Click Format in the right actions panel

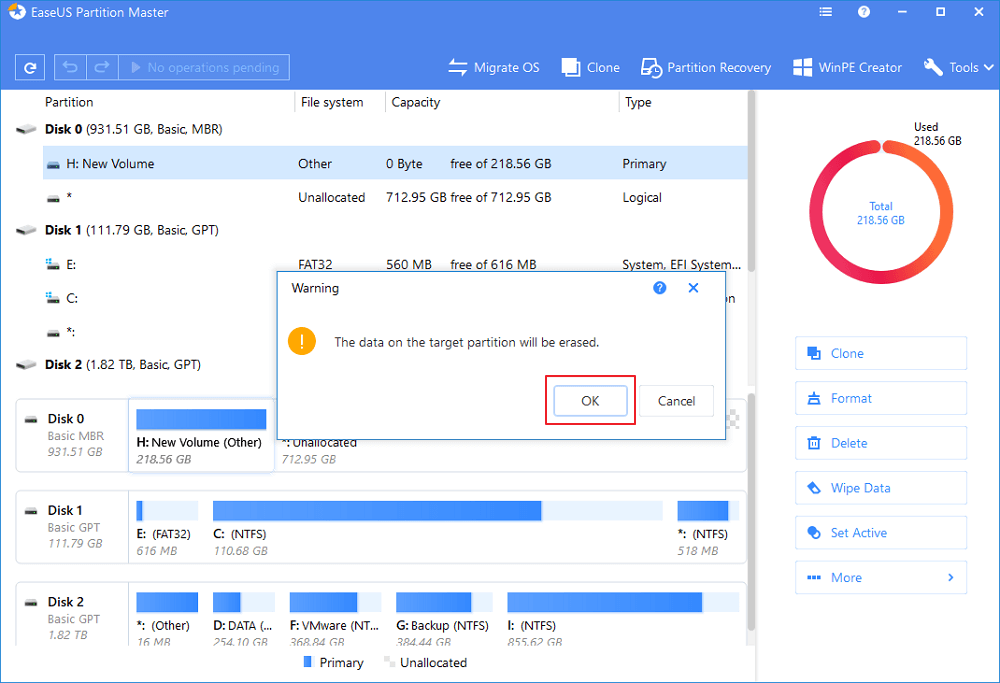881,398
